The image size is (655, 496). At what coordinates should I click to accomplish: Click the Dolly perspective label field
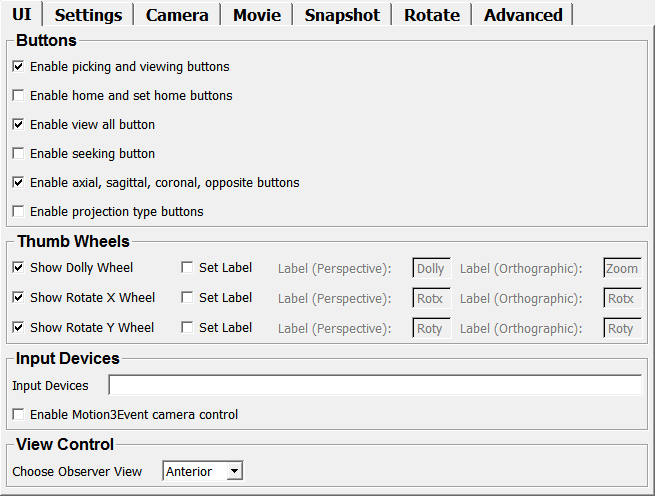coord(431,268)
